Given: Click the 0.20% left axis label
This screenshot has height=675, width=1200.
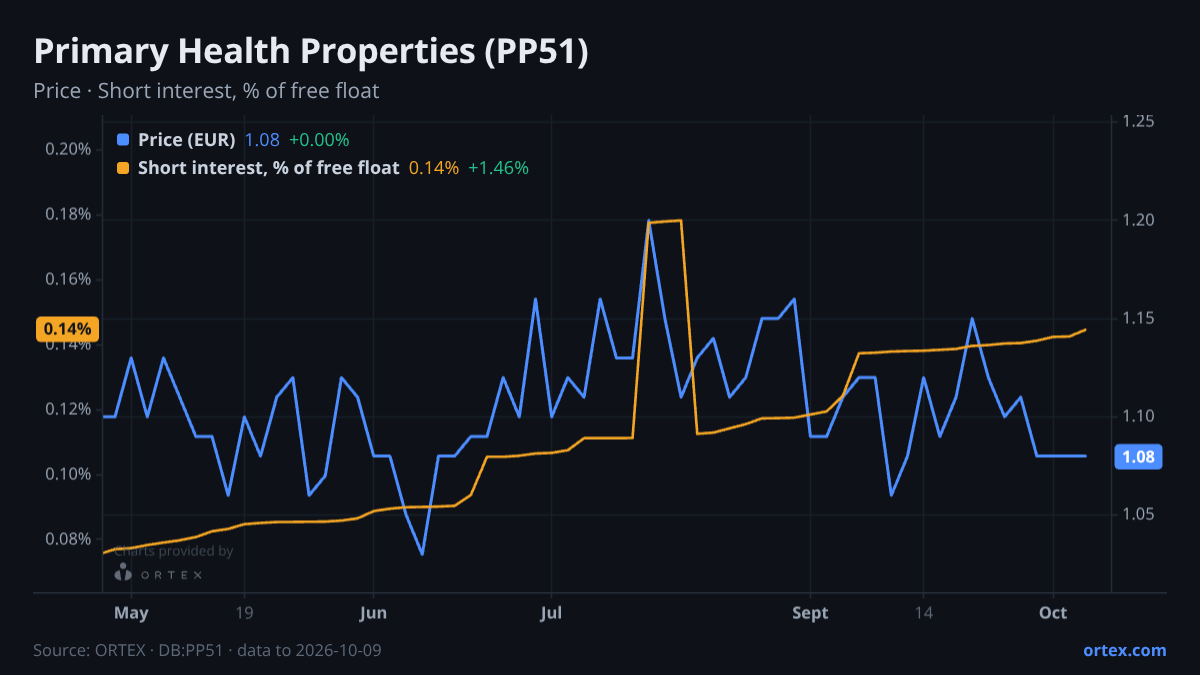Looking at the screenshot, I should (69, 149).
